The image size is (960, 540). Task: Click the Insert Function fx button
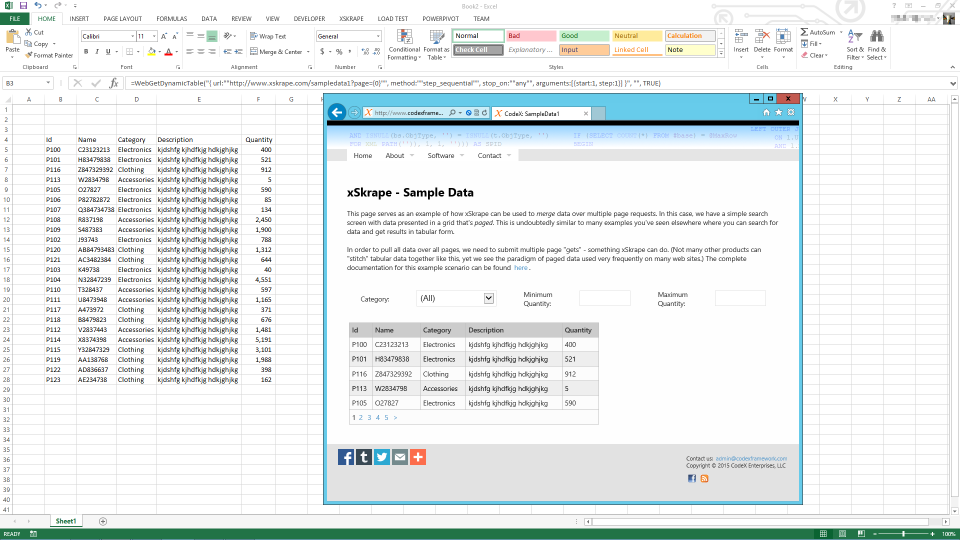coord(114,83)
